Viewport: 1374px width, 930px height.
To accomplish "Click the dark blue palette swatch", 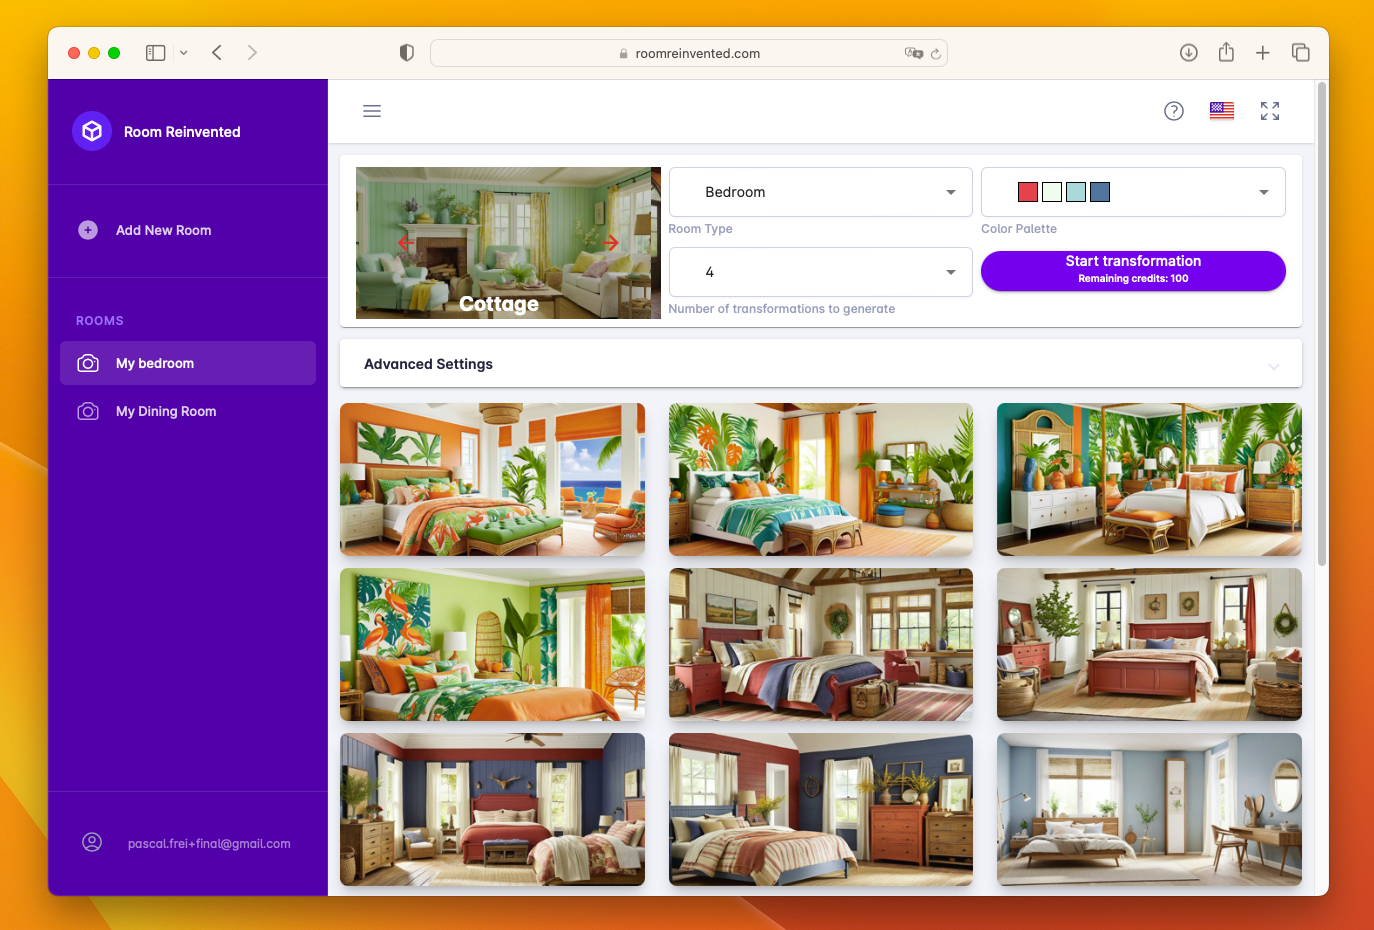I will 1100,192.
